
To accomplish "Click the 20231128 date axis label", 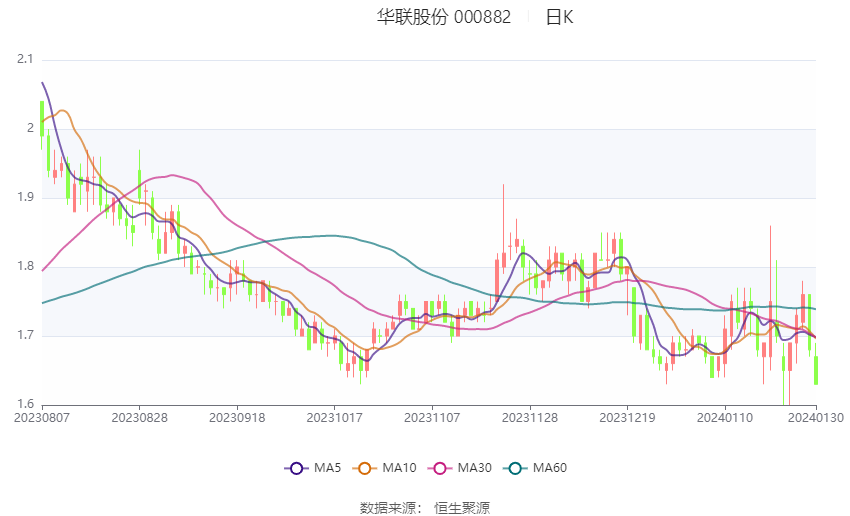I will pos(530,418).
